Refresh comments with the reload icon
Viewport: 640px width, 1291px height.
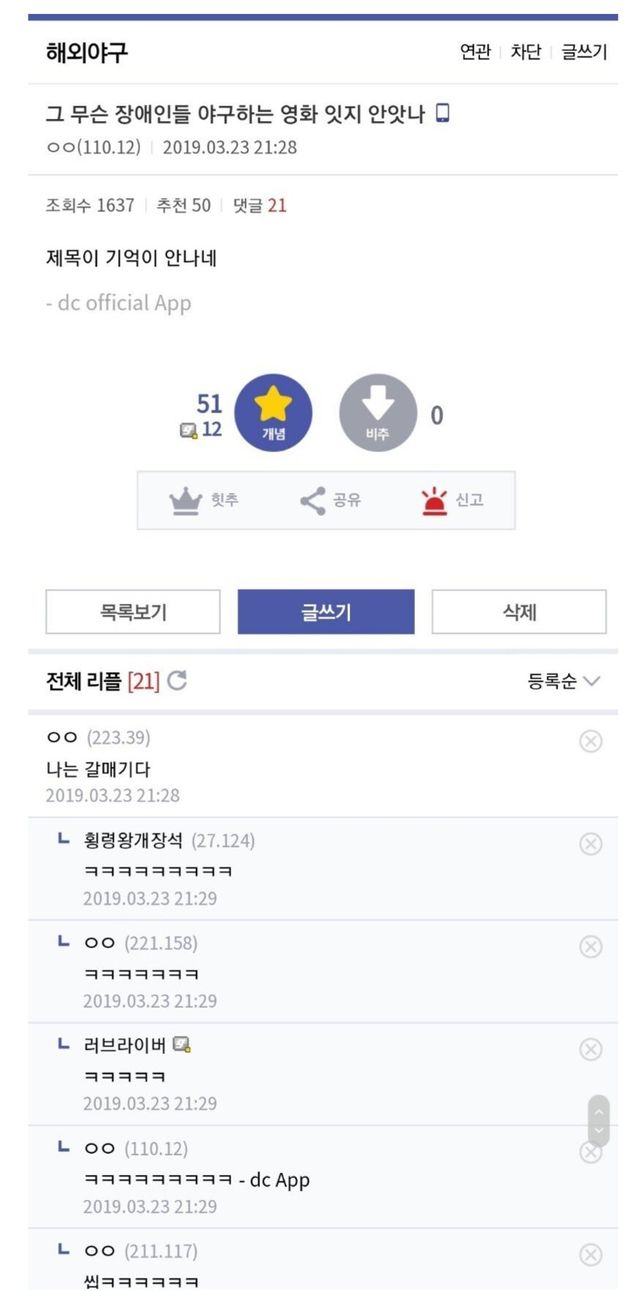click(x=177, y=681)
